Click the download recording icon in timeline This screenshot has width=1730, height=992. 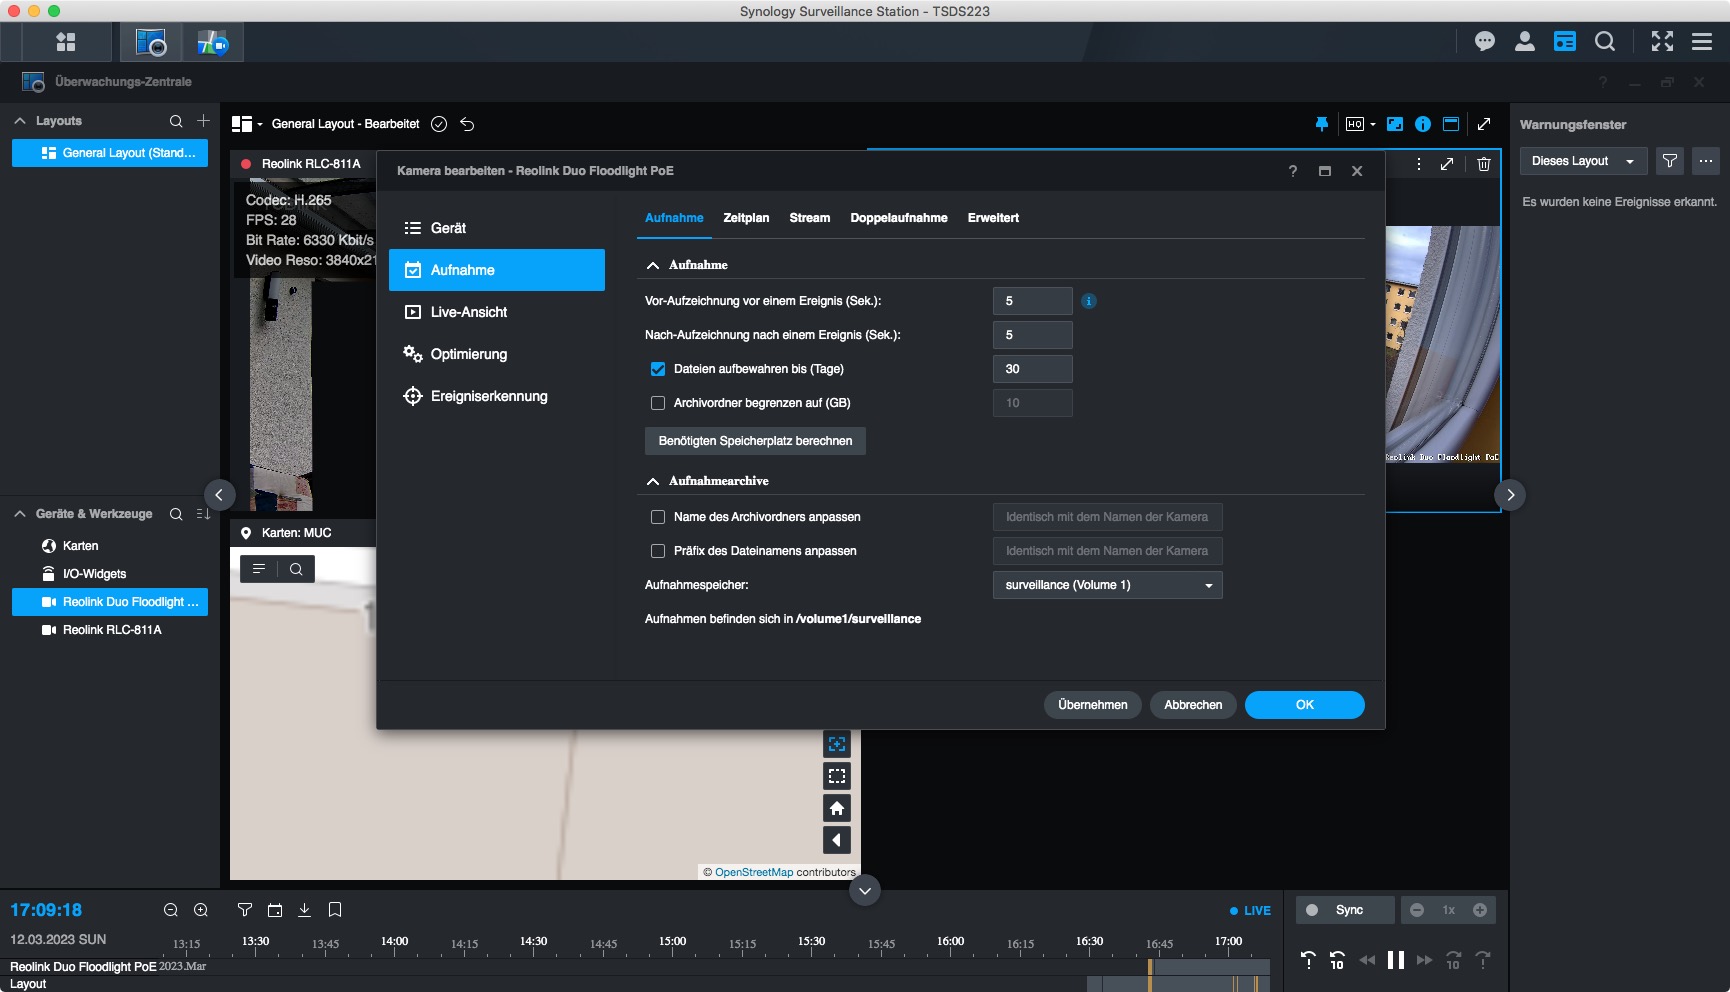click(x=305, y=910)
